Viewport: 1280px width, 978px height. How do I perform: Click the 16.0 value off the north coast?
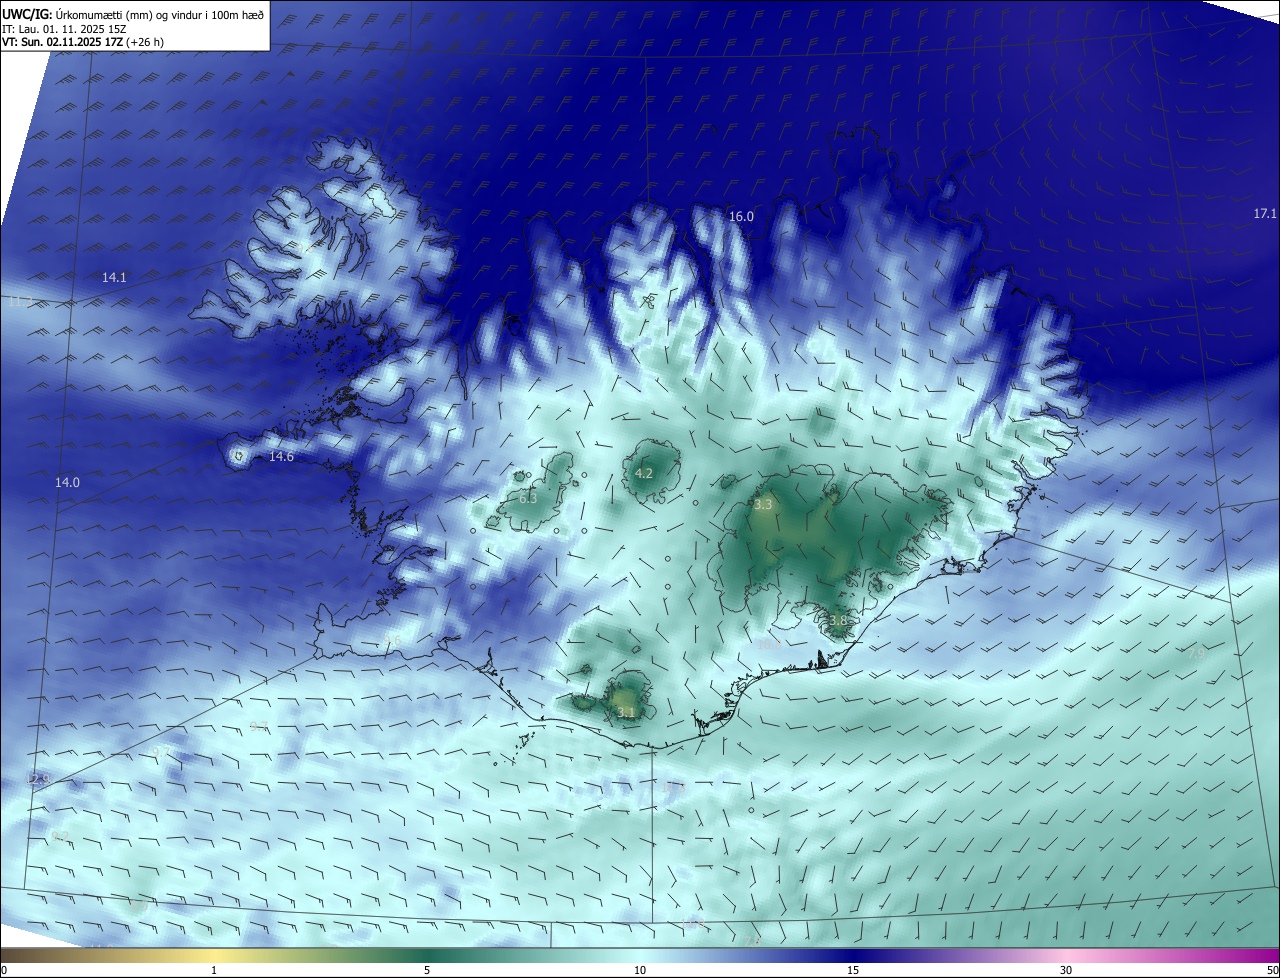click(x=741, y=216)
